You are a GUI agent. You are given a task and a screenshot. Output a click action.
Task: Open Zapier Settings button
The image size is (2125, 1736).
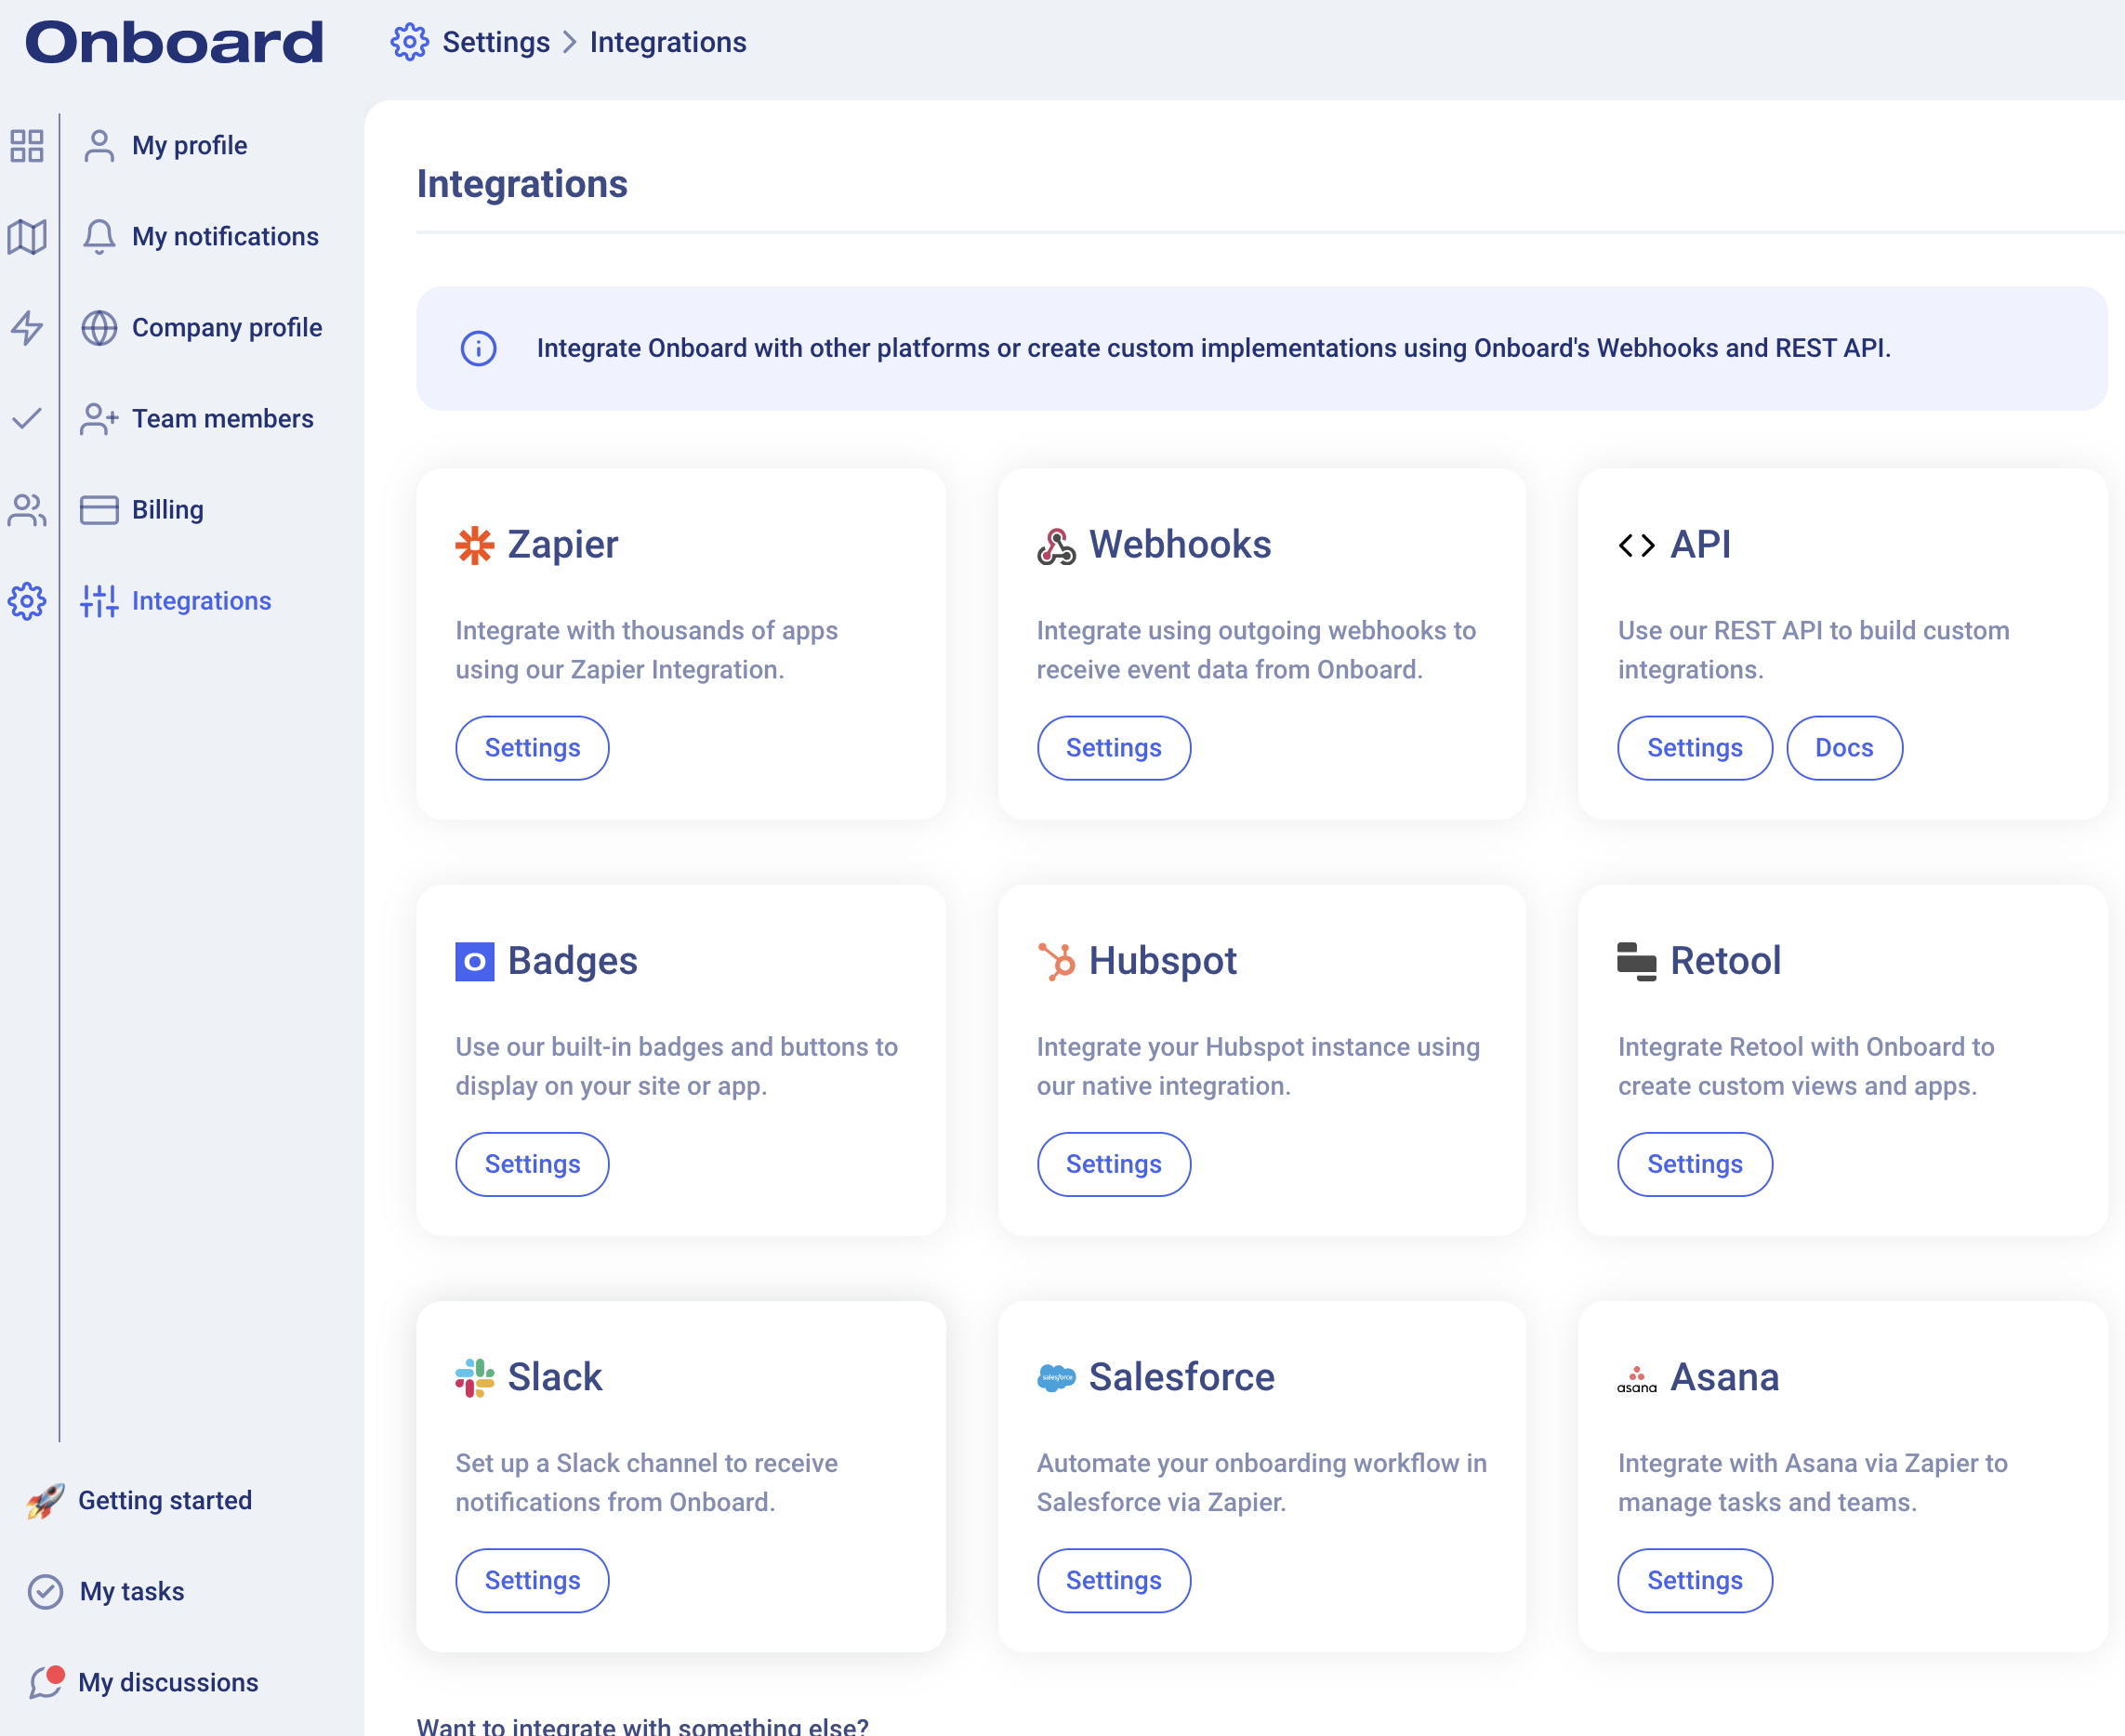(x=532, y=748)
